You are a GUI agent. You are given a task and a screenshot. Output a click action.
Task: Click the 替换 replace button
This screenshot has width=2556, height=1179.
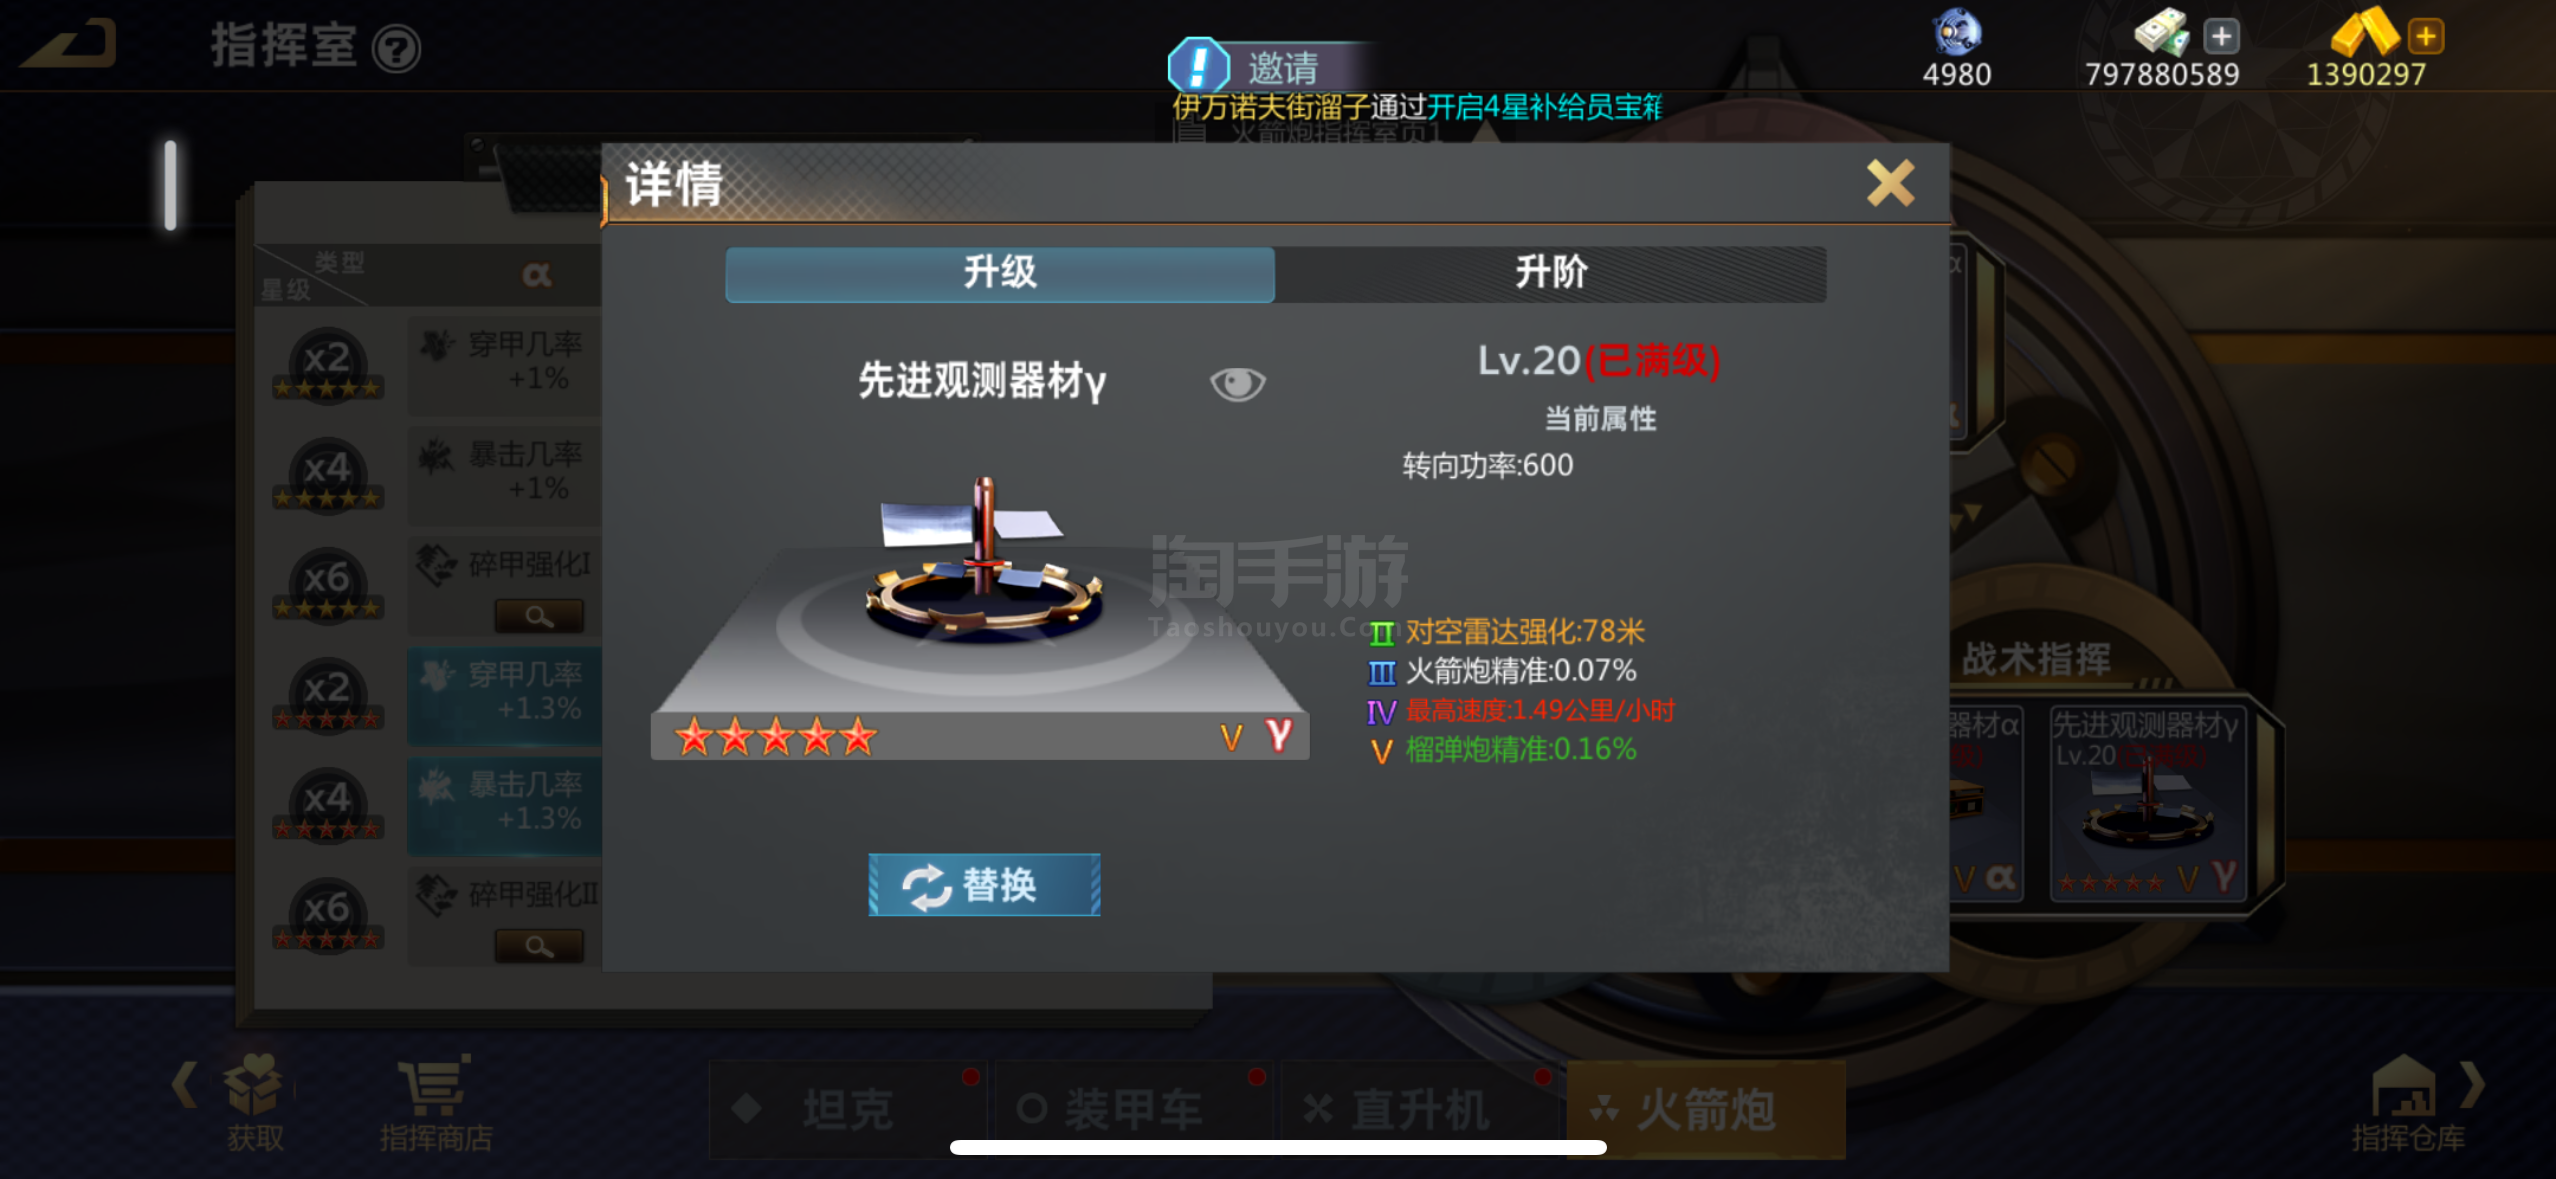(x=984, y=885)
